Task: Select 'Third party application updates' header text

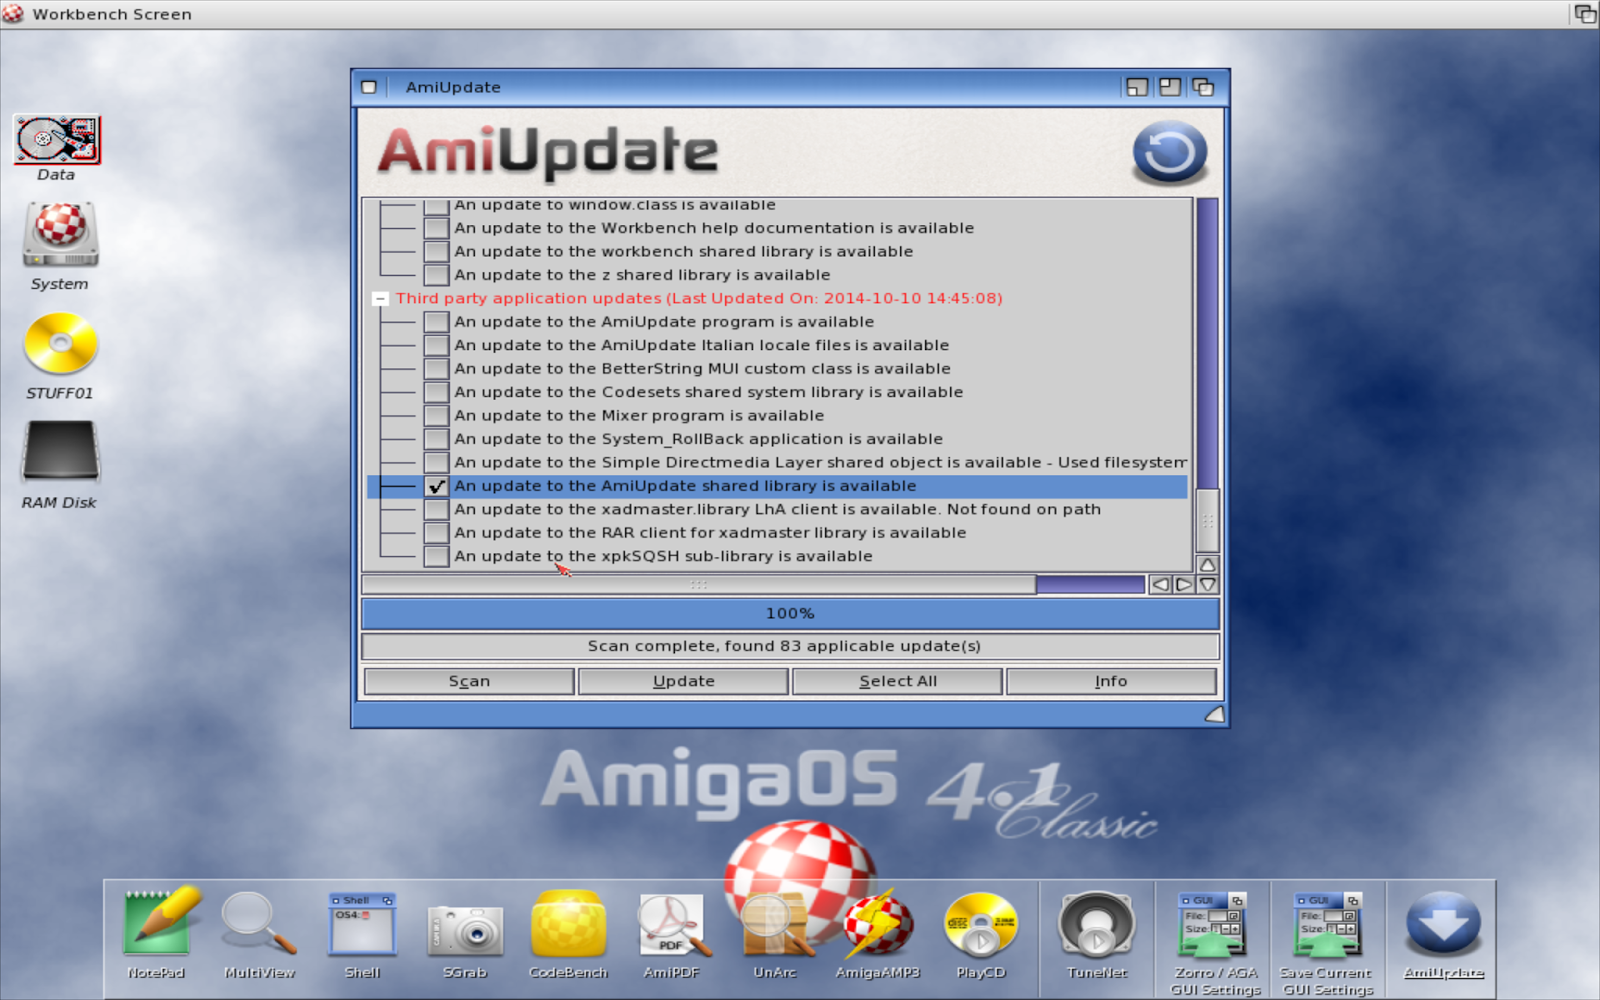Action: (528, 298)
